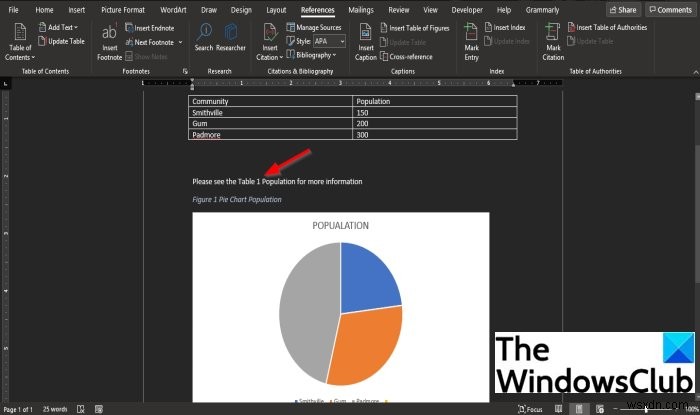Screen dimensions: 700x415
Task: Open the Picture Format tab
Action: 123,10
